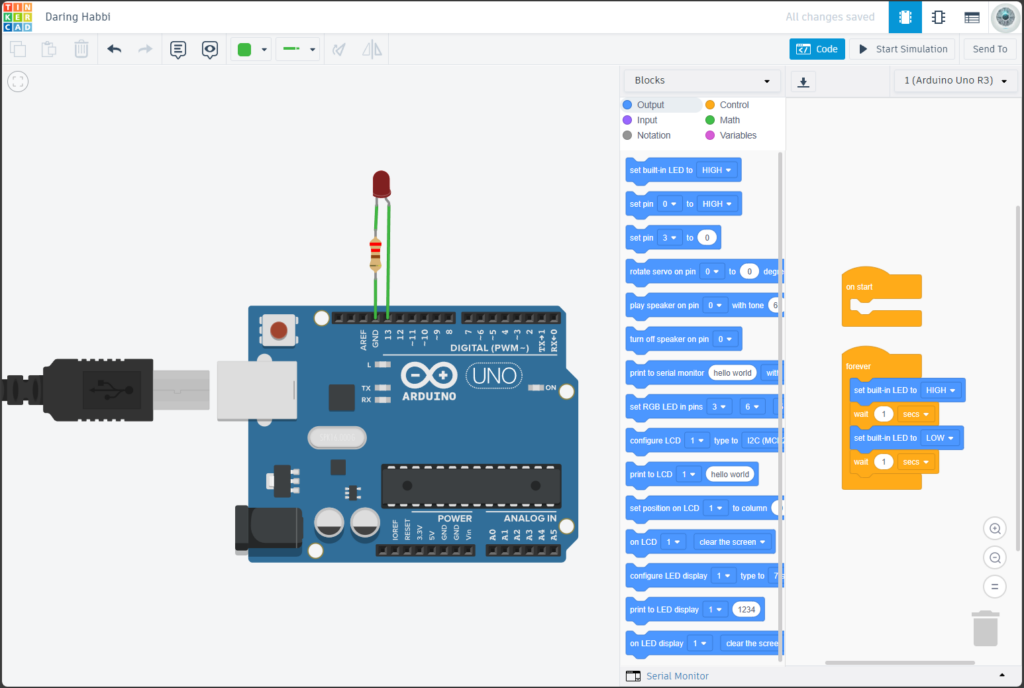Download the code with download icon
The image size is (1024, 688).
(x=803, y=82)
